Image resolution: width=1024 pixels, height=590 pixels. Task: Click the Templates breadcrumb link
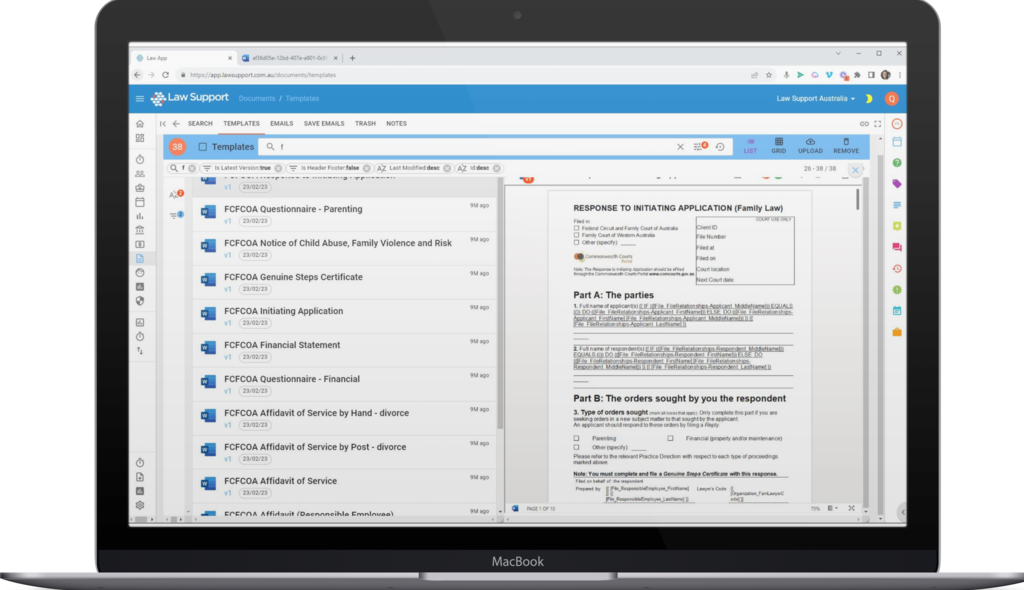pos(302,99)
